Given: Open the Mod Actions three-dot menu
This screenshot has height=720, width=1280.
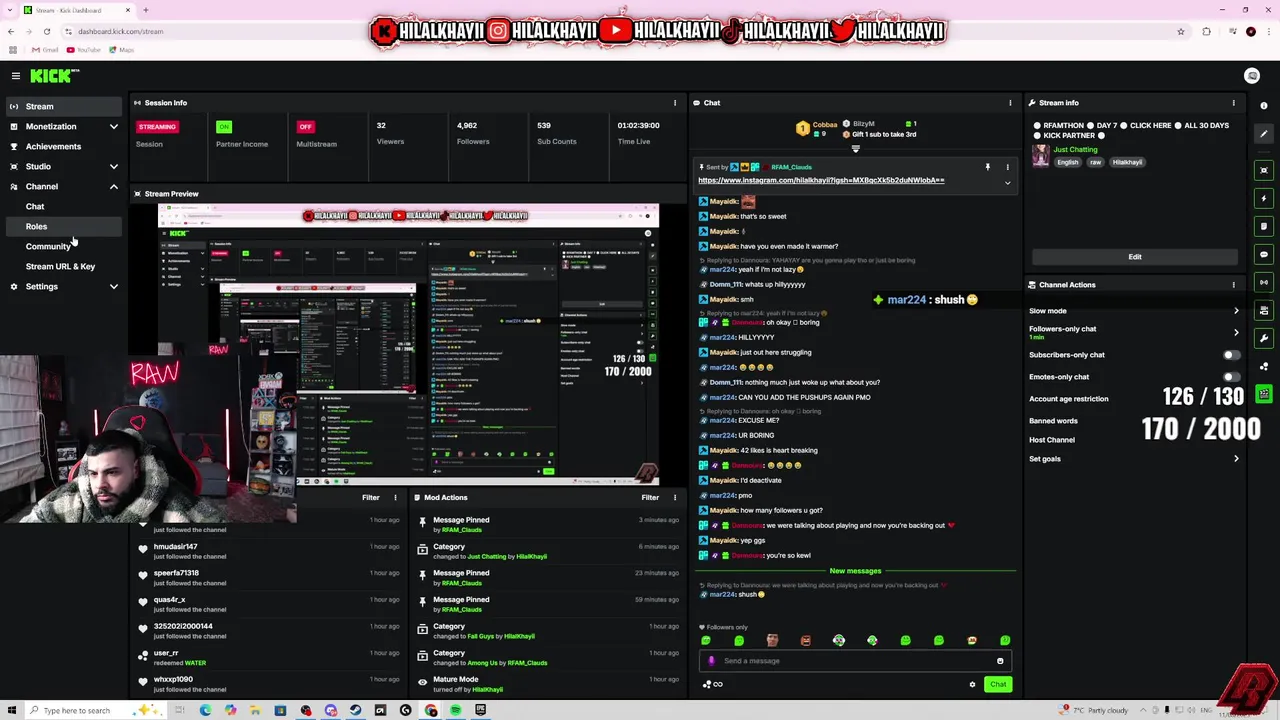Looking at the screenshot, I should [x=675, y=498].
